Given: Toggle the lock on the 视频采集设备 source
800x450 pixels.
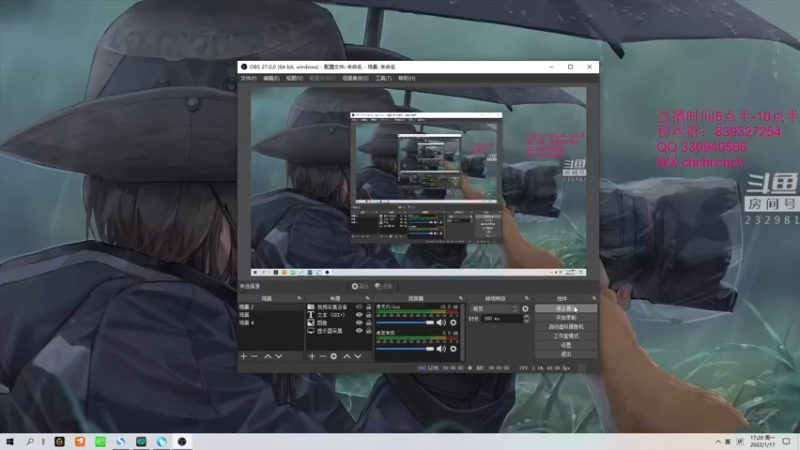Looking at the screenshot, I should coord(368,307).
